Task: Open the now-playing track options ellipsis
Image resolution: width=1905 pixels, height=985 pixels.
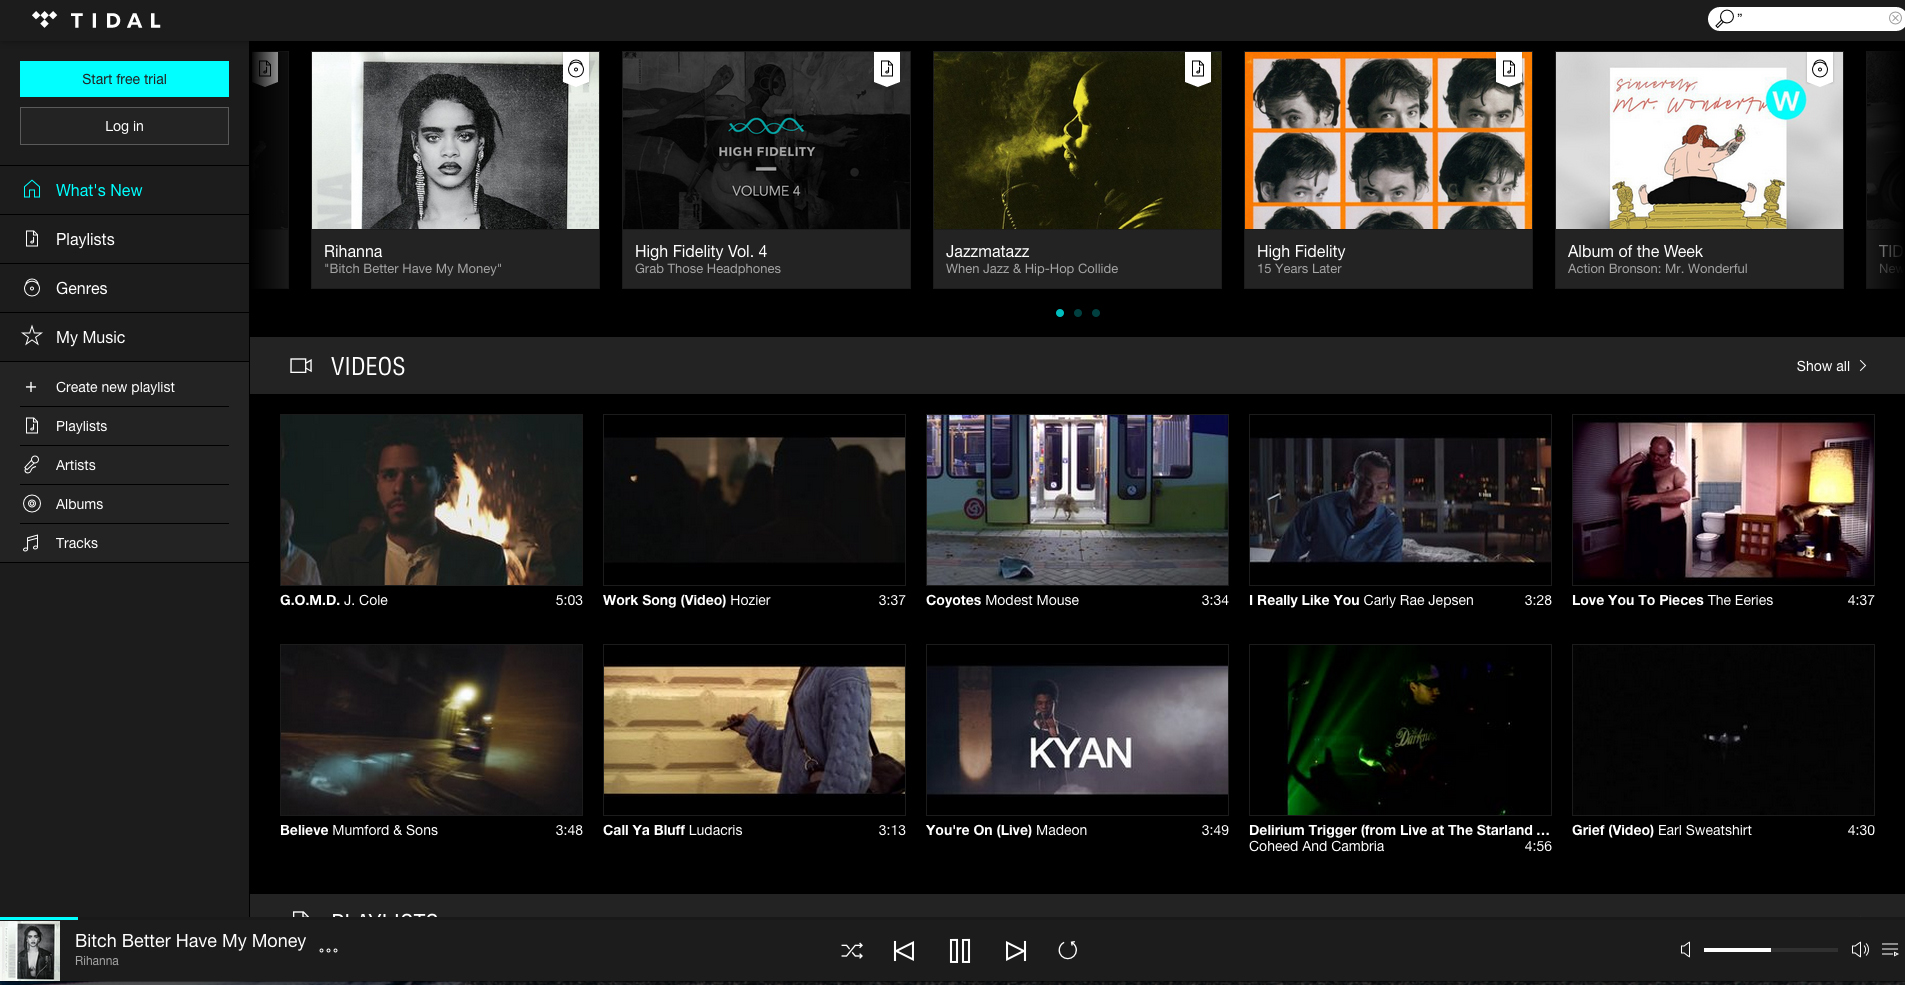Action: pyautogui.click(x=328, y=951)
